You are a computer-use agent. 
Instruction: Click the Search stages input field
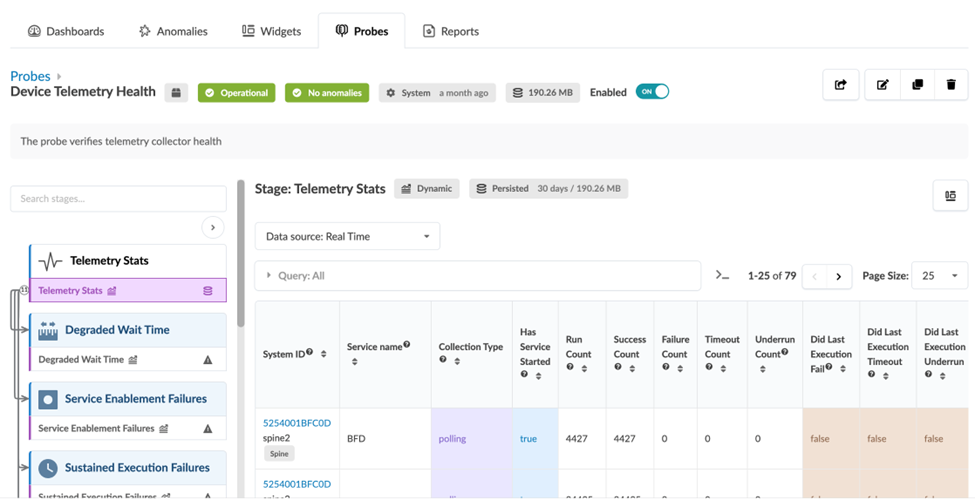[118, 199]
